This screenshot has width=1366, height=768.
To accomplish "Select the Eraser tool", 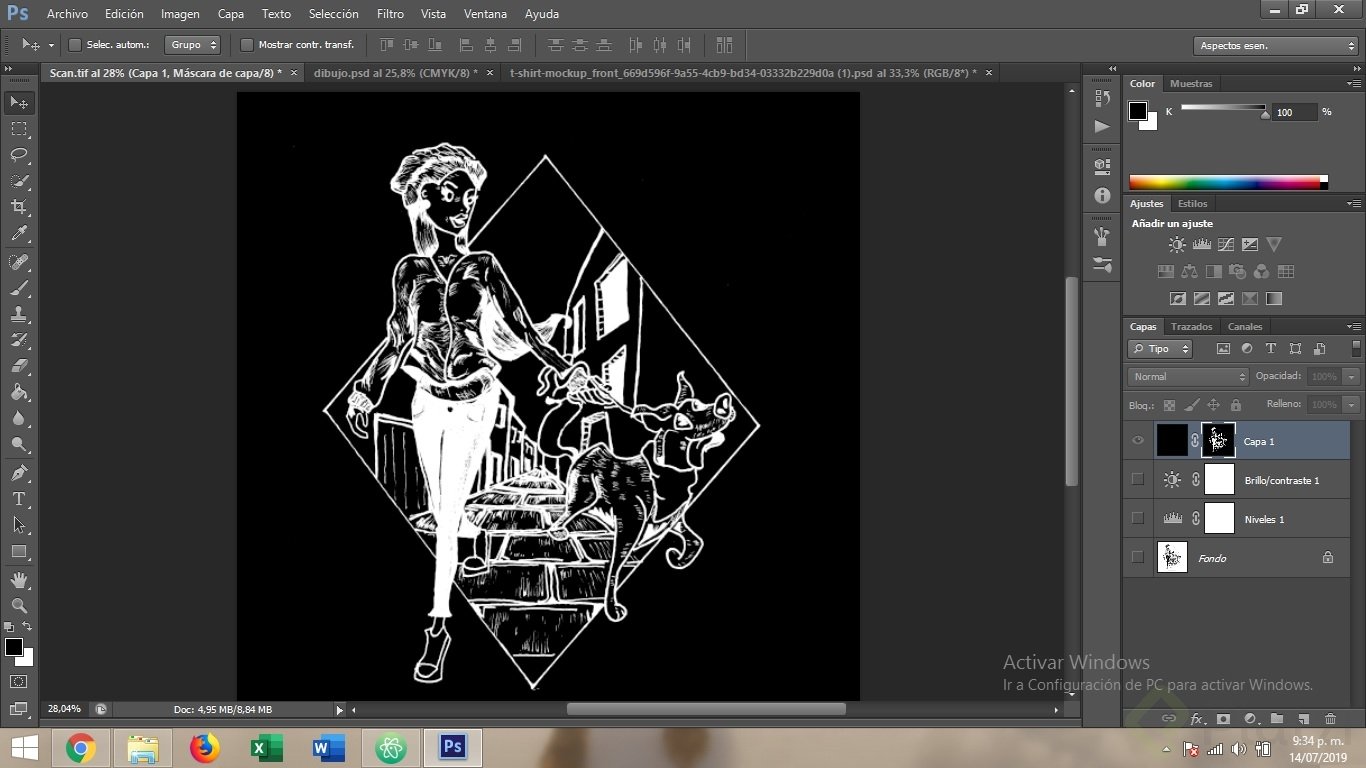I will coord(19,366).
